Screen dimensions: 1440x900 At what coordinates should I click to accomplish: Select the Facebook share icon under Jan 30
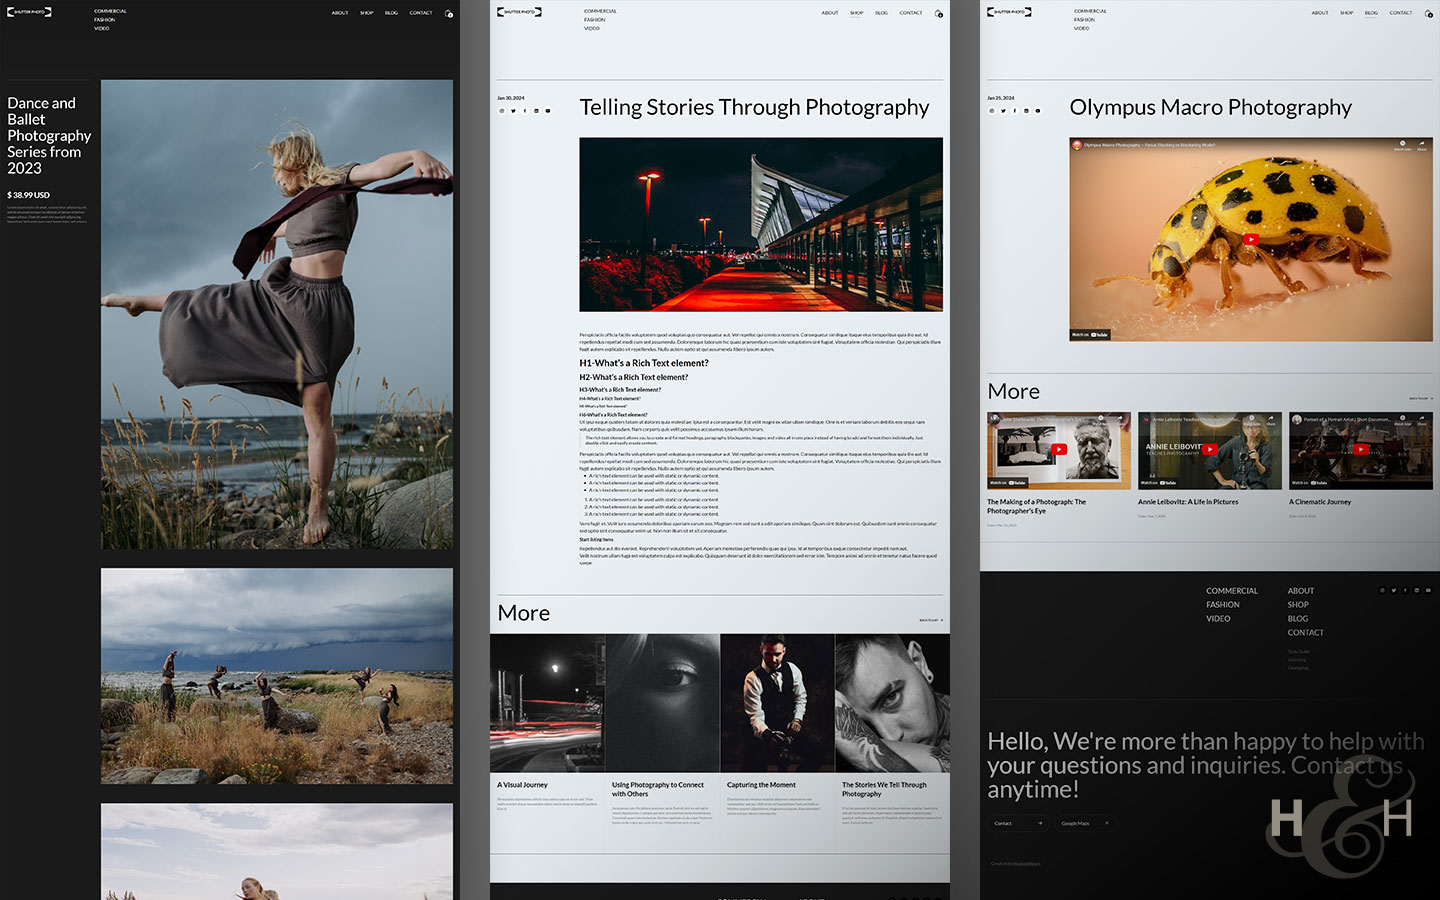point(525,111)
